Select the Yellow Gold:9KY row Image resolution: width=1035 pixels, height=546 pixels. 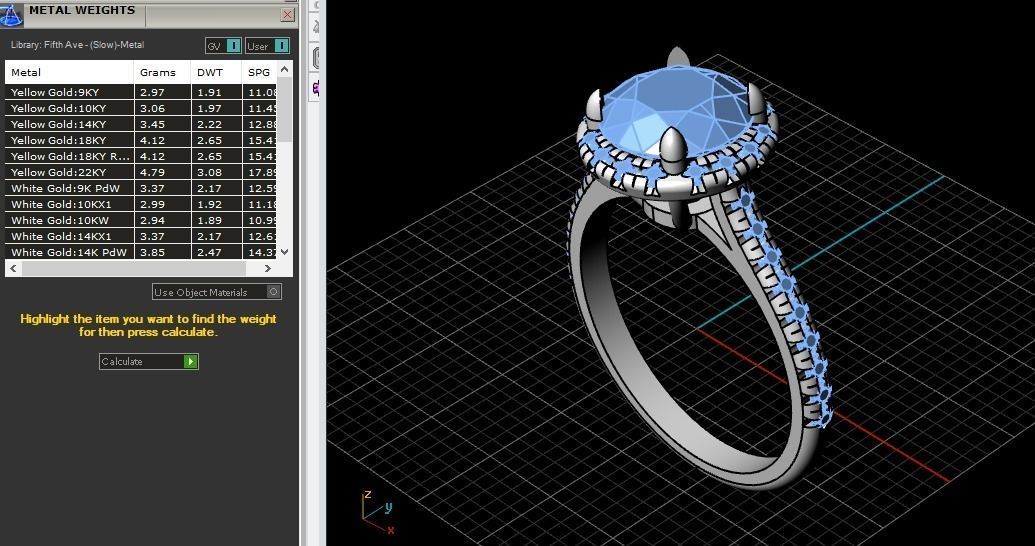141,92
